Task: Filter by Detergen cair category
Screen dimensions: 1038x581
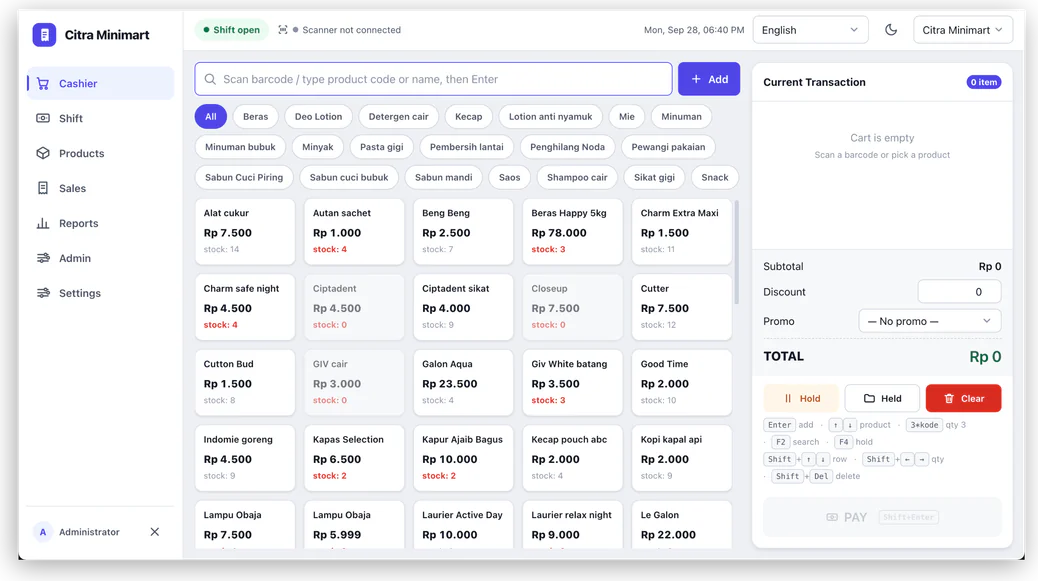Action: [399, 116]
